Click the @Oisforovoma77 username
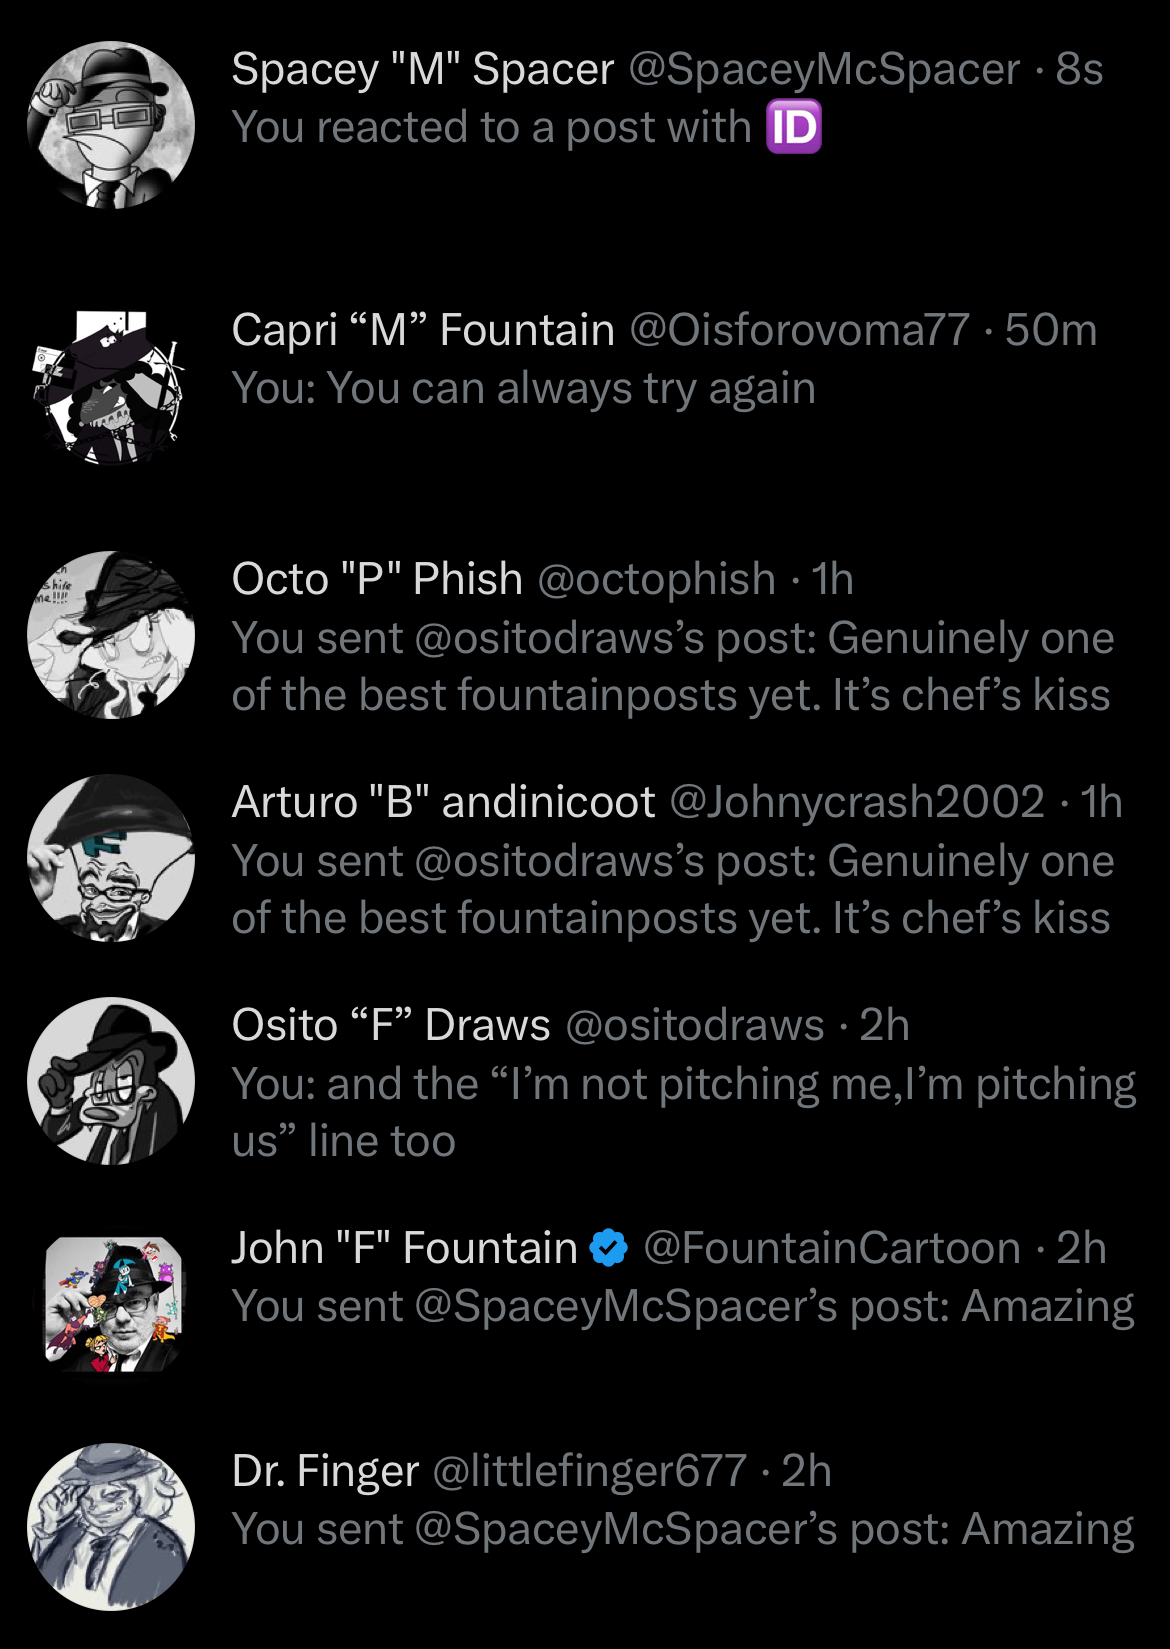1170x1649 pixels. click(x=799, y=330)
